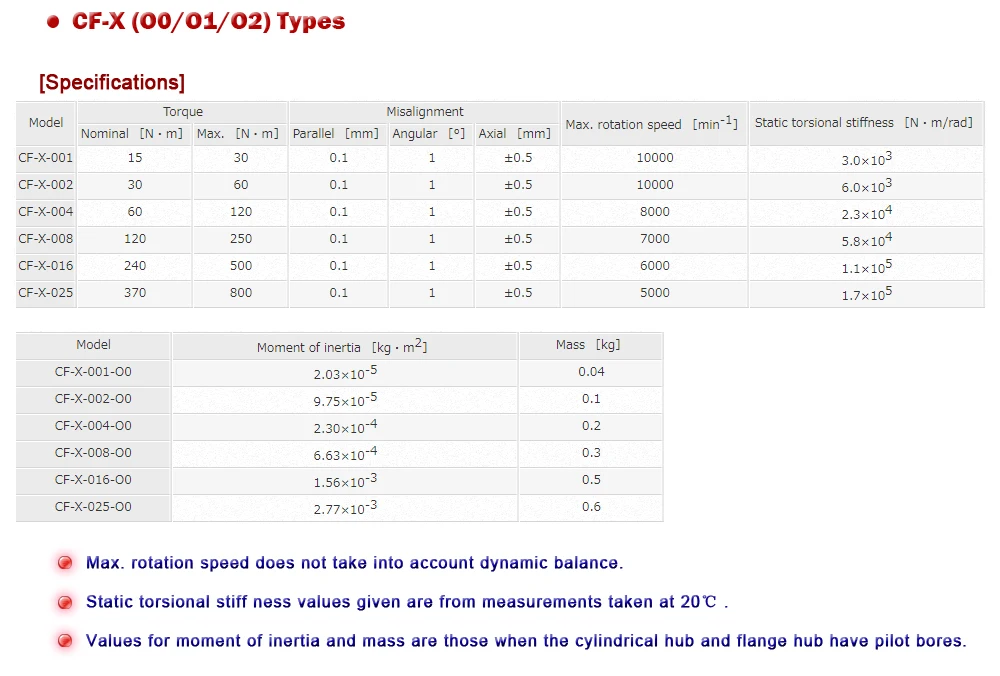Click the red bullet beside CF-X Types heading

(x=53, y=22)
